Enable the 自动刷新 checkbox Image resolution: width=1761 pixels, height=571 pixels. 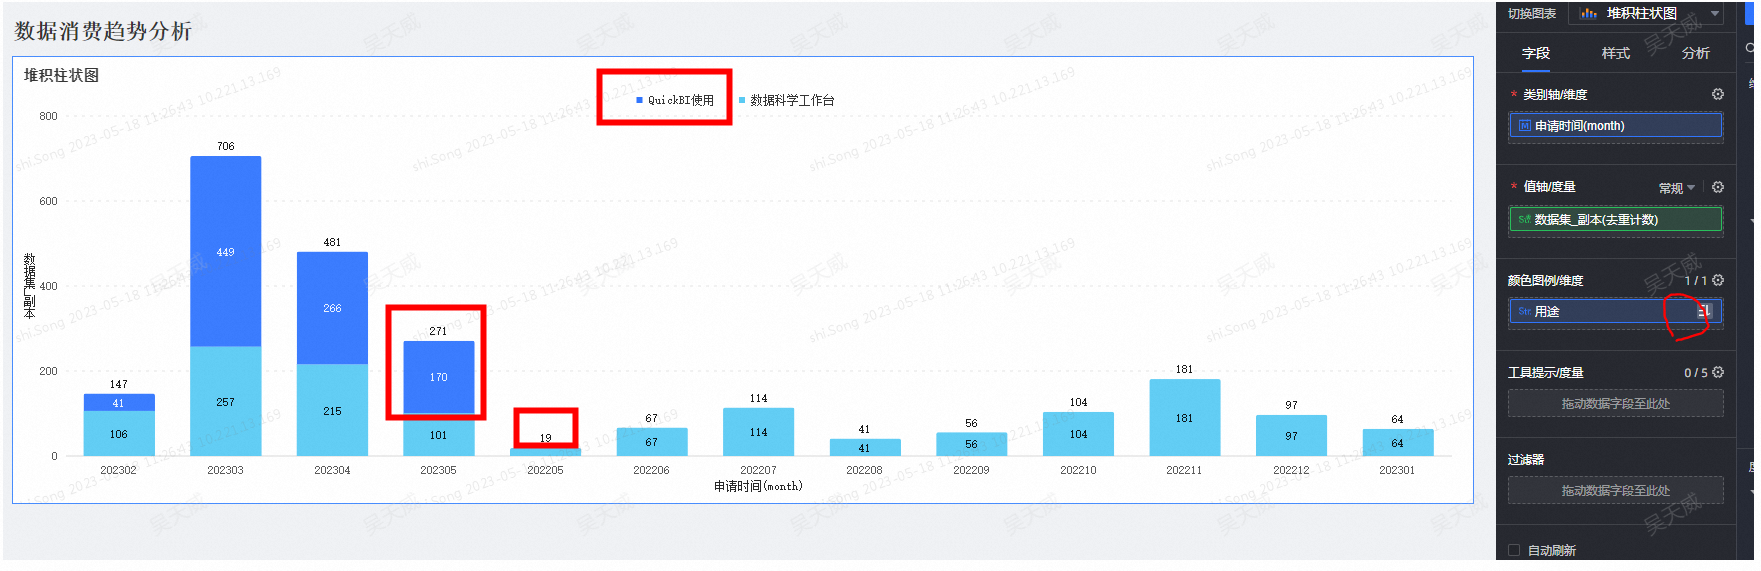[x=1514, y=550]
